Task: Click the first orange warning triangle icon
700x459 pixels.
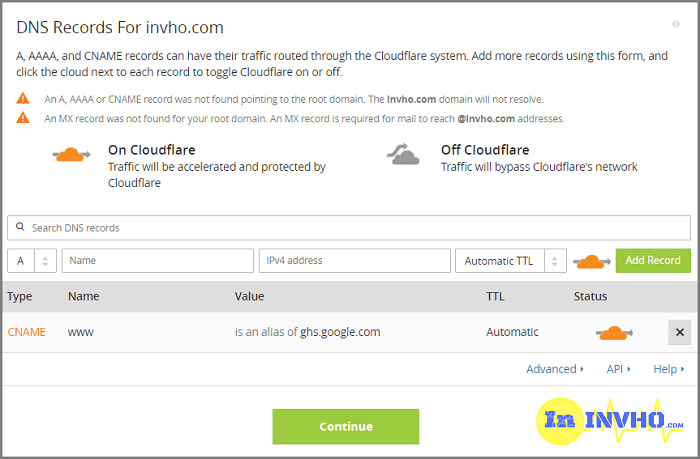Action: point(23,99)
